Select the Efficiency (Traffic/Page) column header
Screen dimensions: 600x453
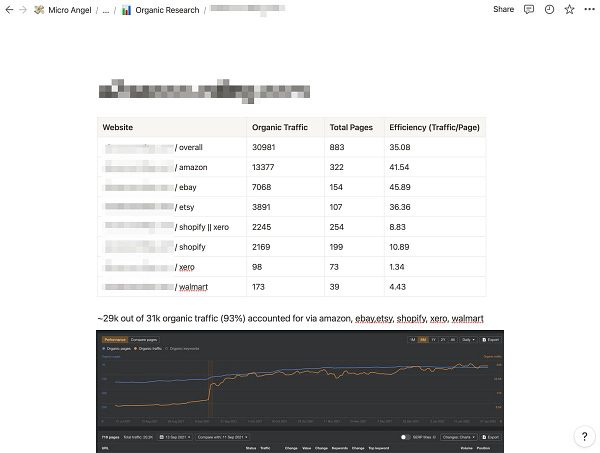coord(435,127)
